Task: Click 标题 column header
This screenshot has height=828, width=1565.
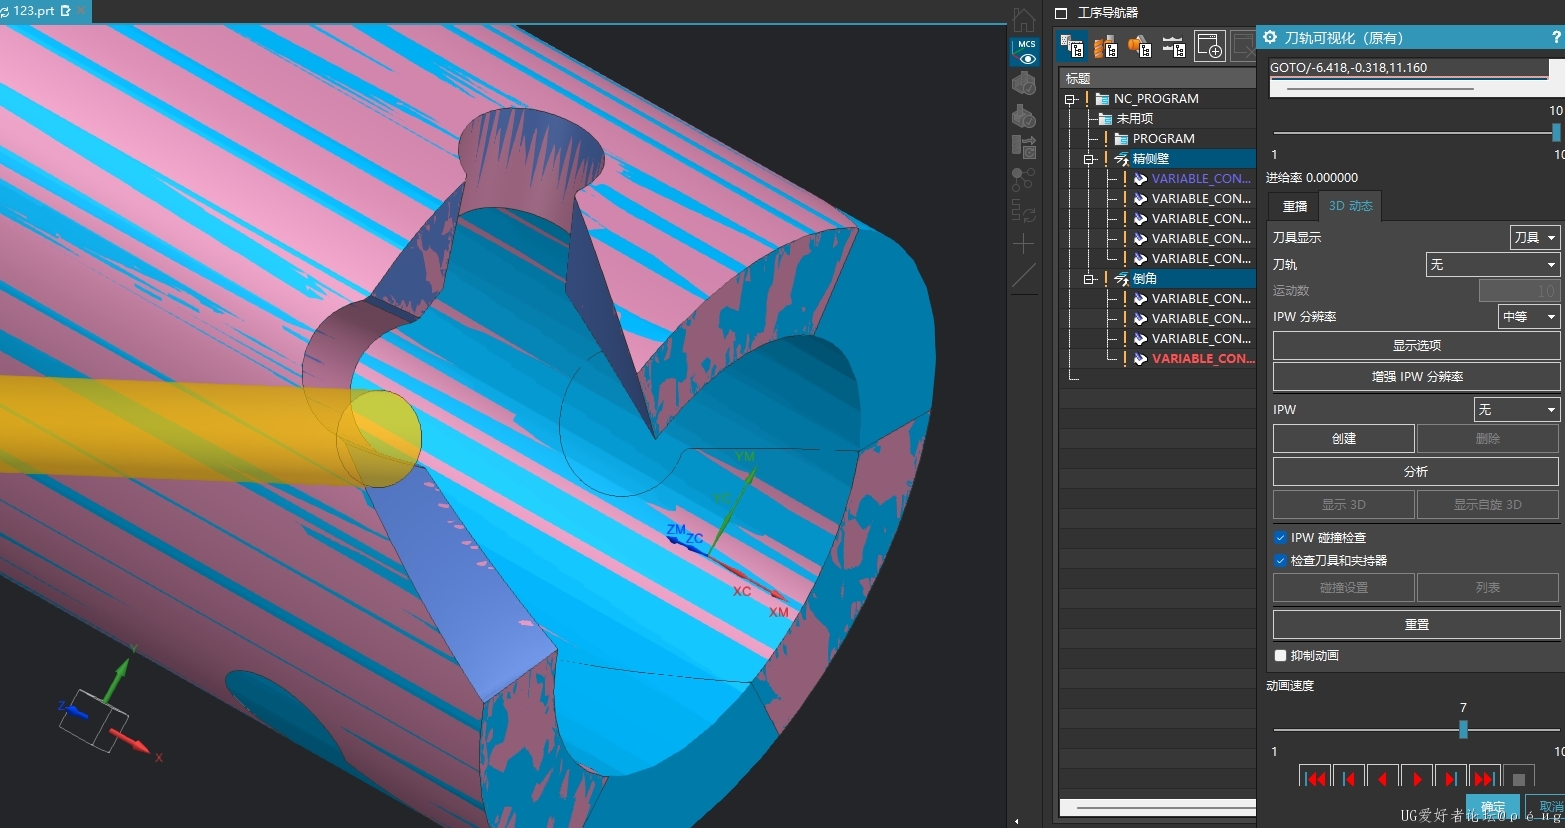Action: 1158,78
